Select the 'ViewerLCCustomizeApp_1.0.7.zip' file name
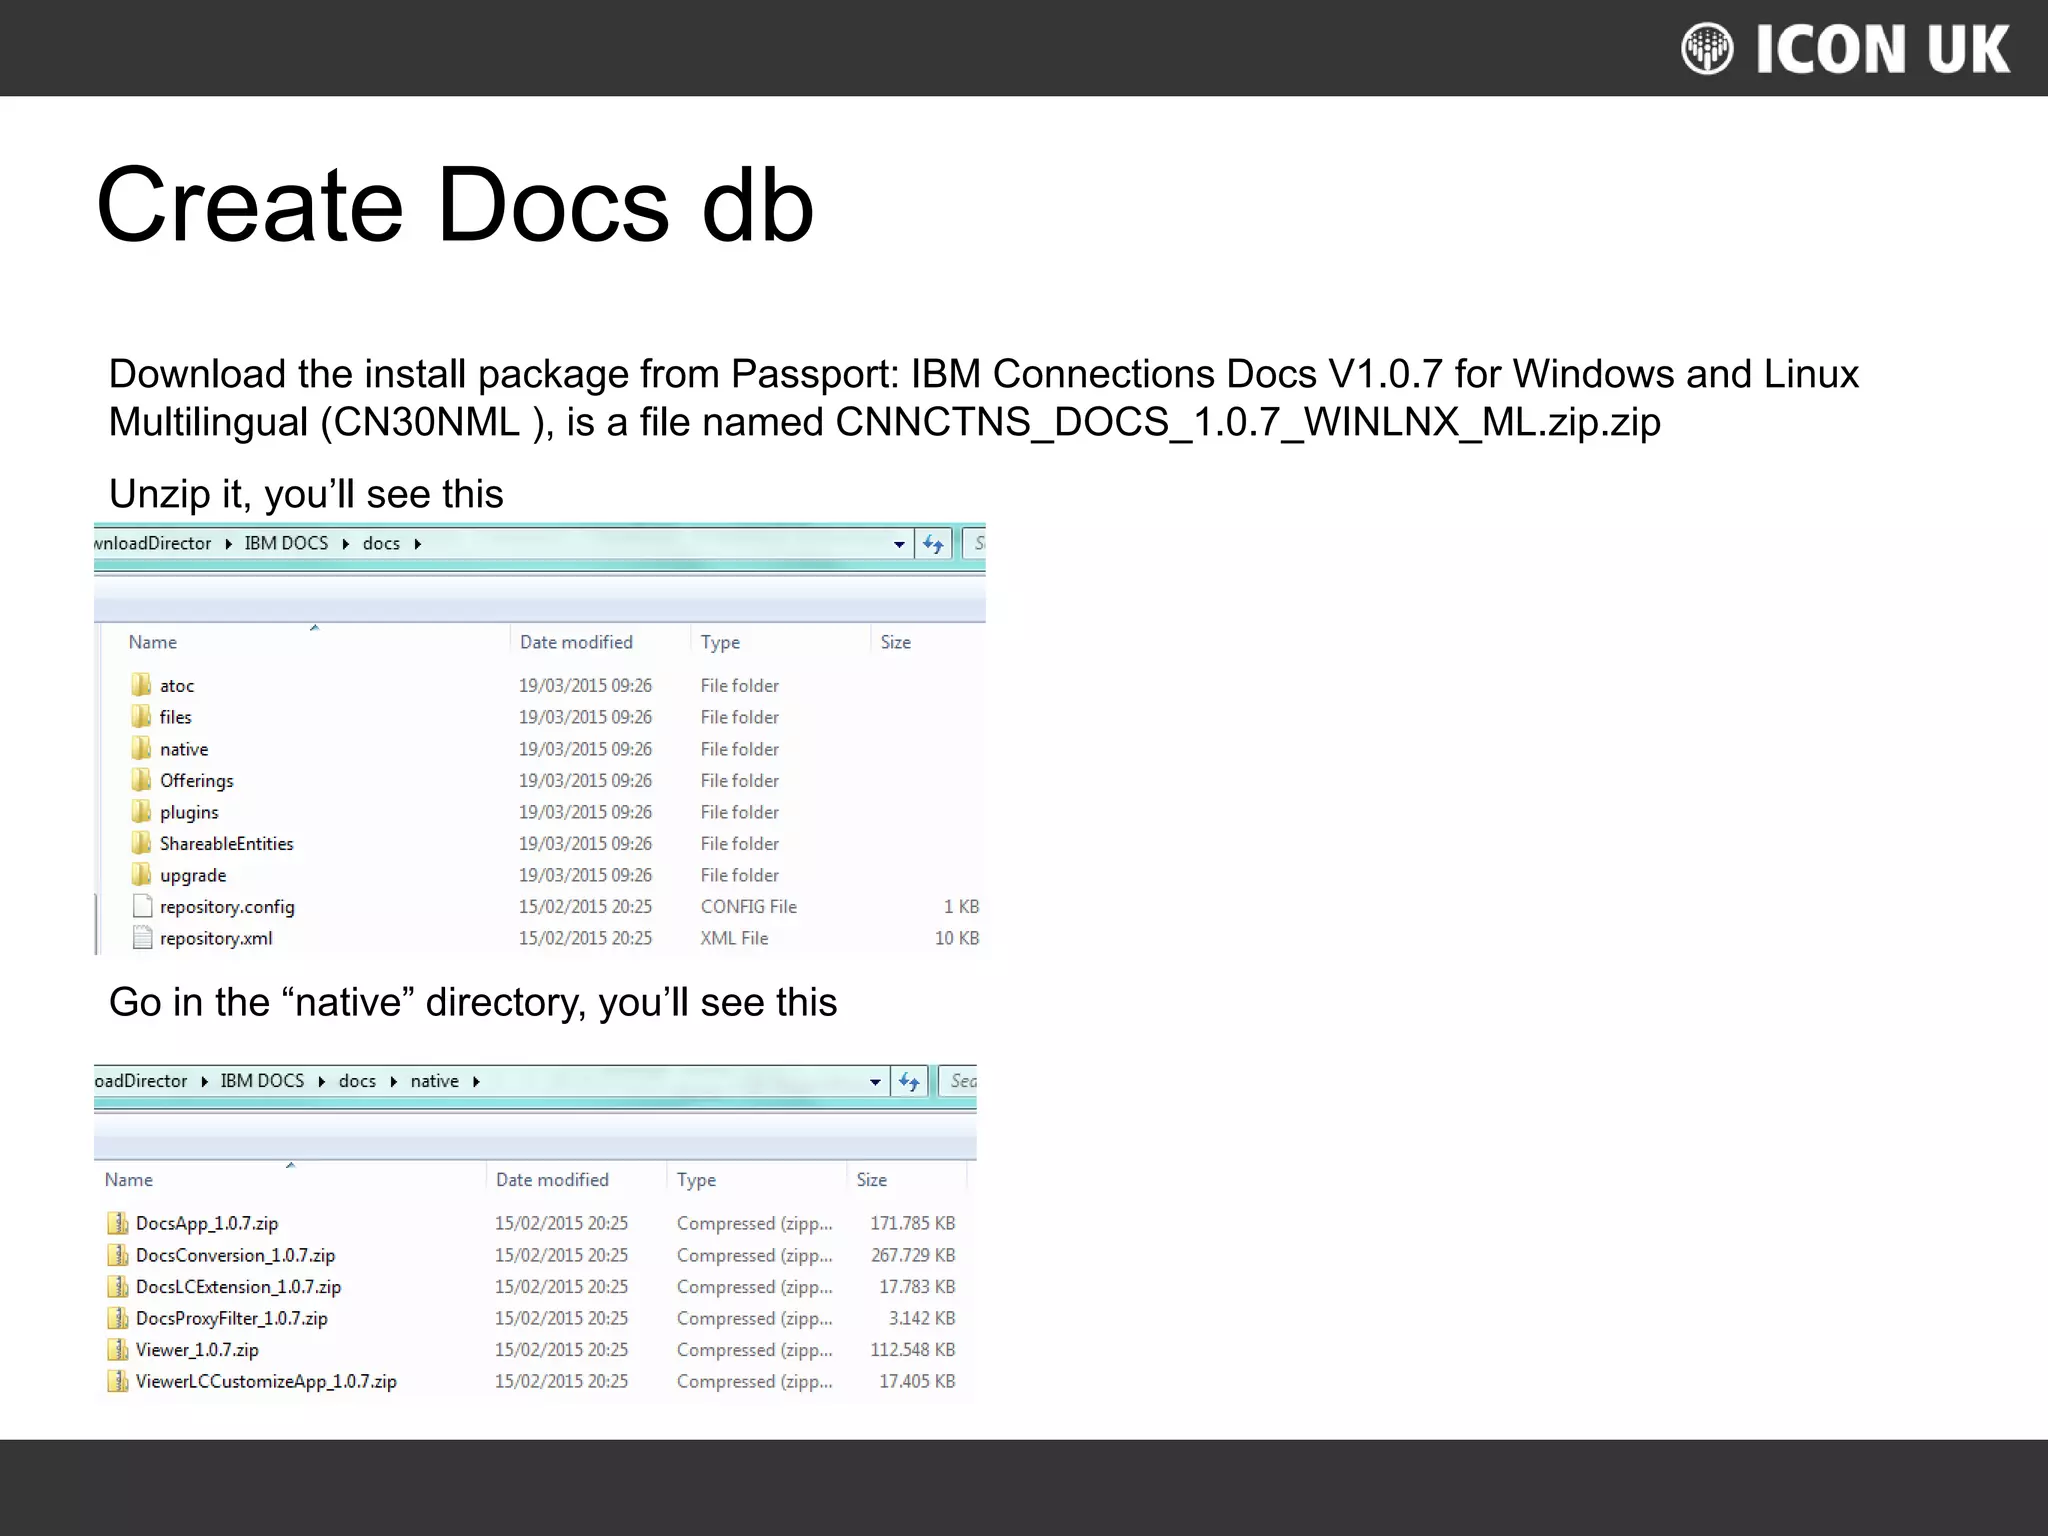 [266, 1382]
